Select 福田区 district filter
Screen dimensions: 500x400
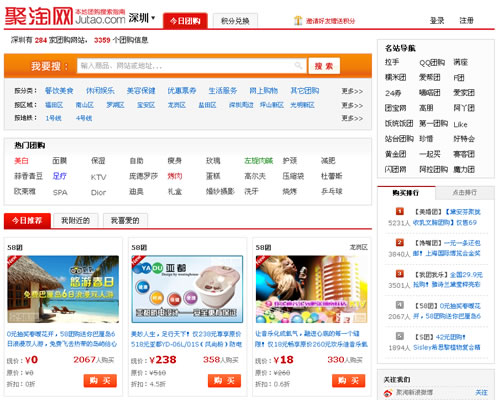(54, 105)
